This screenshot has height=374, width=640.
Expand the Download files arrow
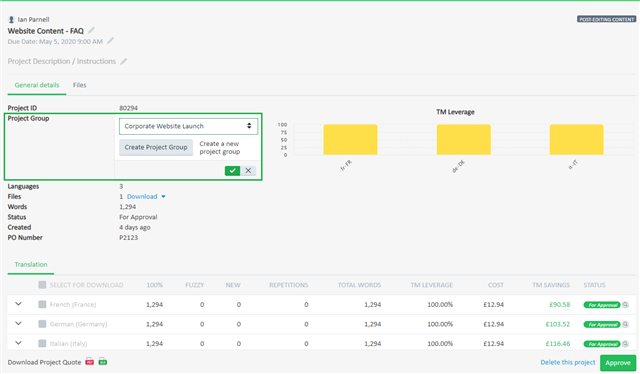163,196
